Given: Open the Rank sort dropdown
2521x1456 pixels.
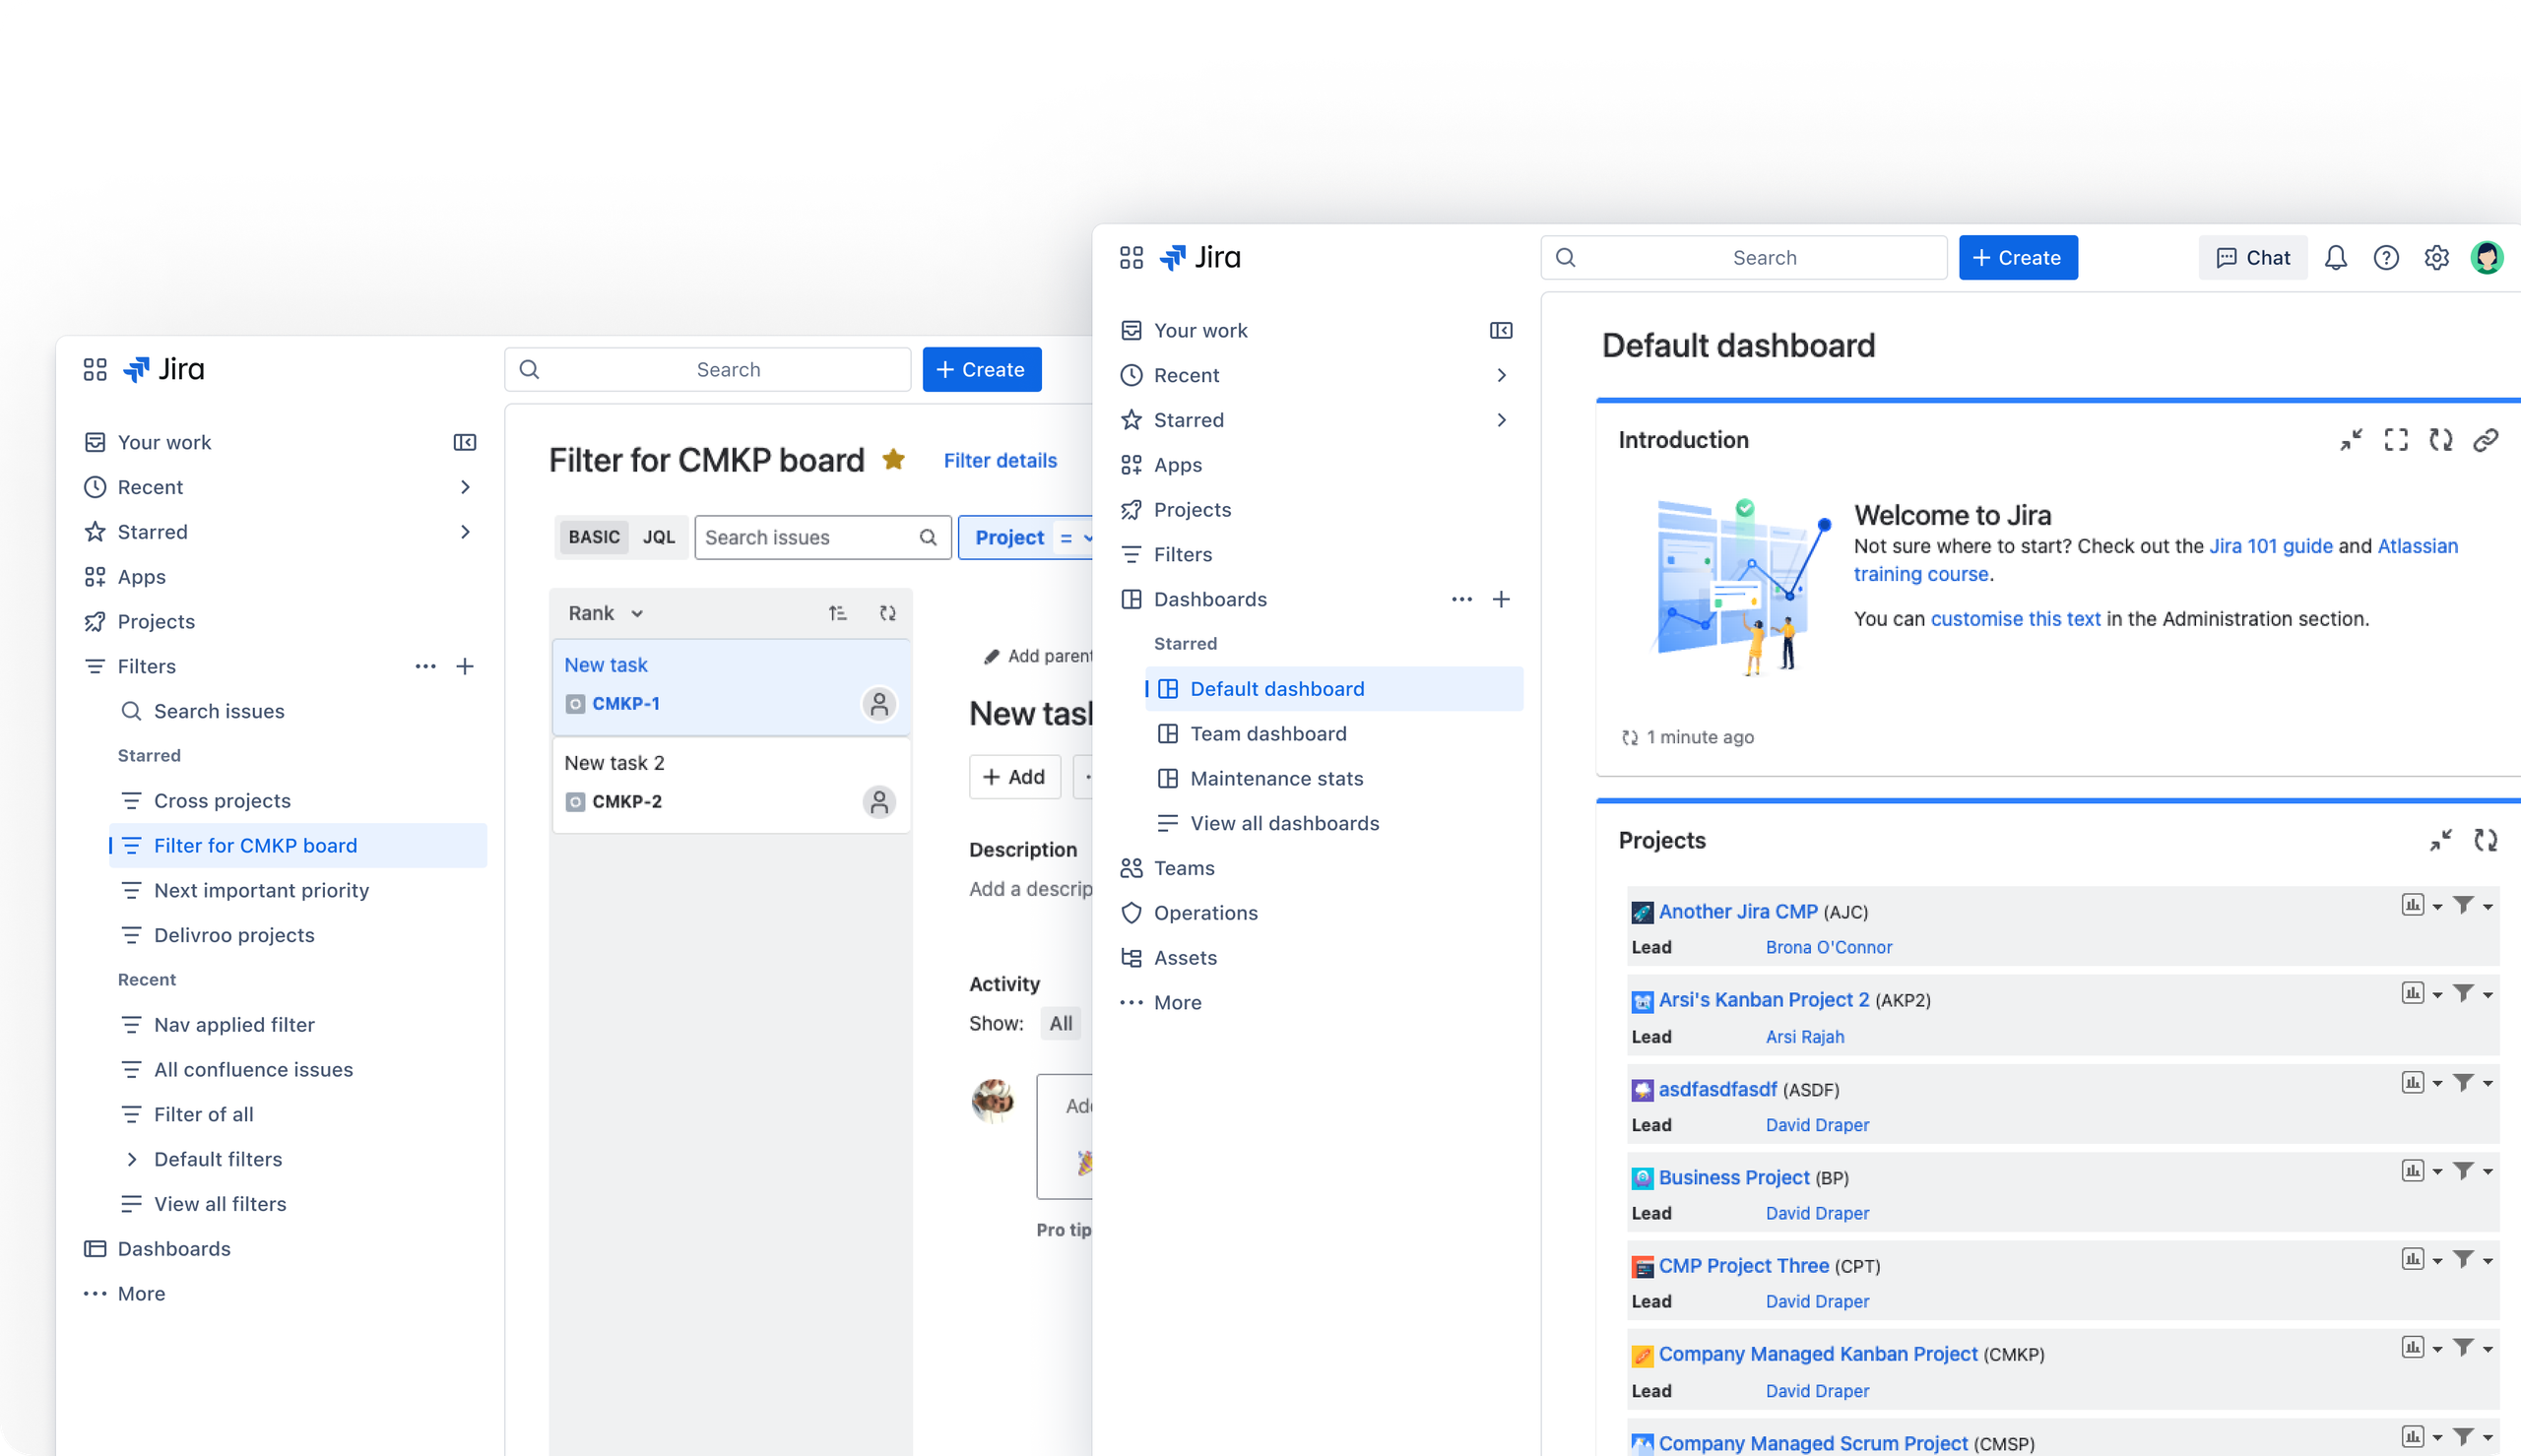Looking at the screenshot, I should pos(606,613).
